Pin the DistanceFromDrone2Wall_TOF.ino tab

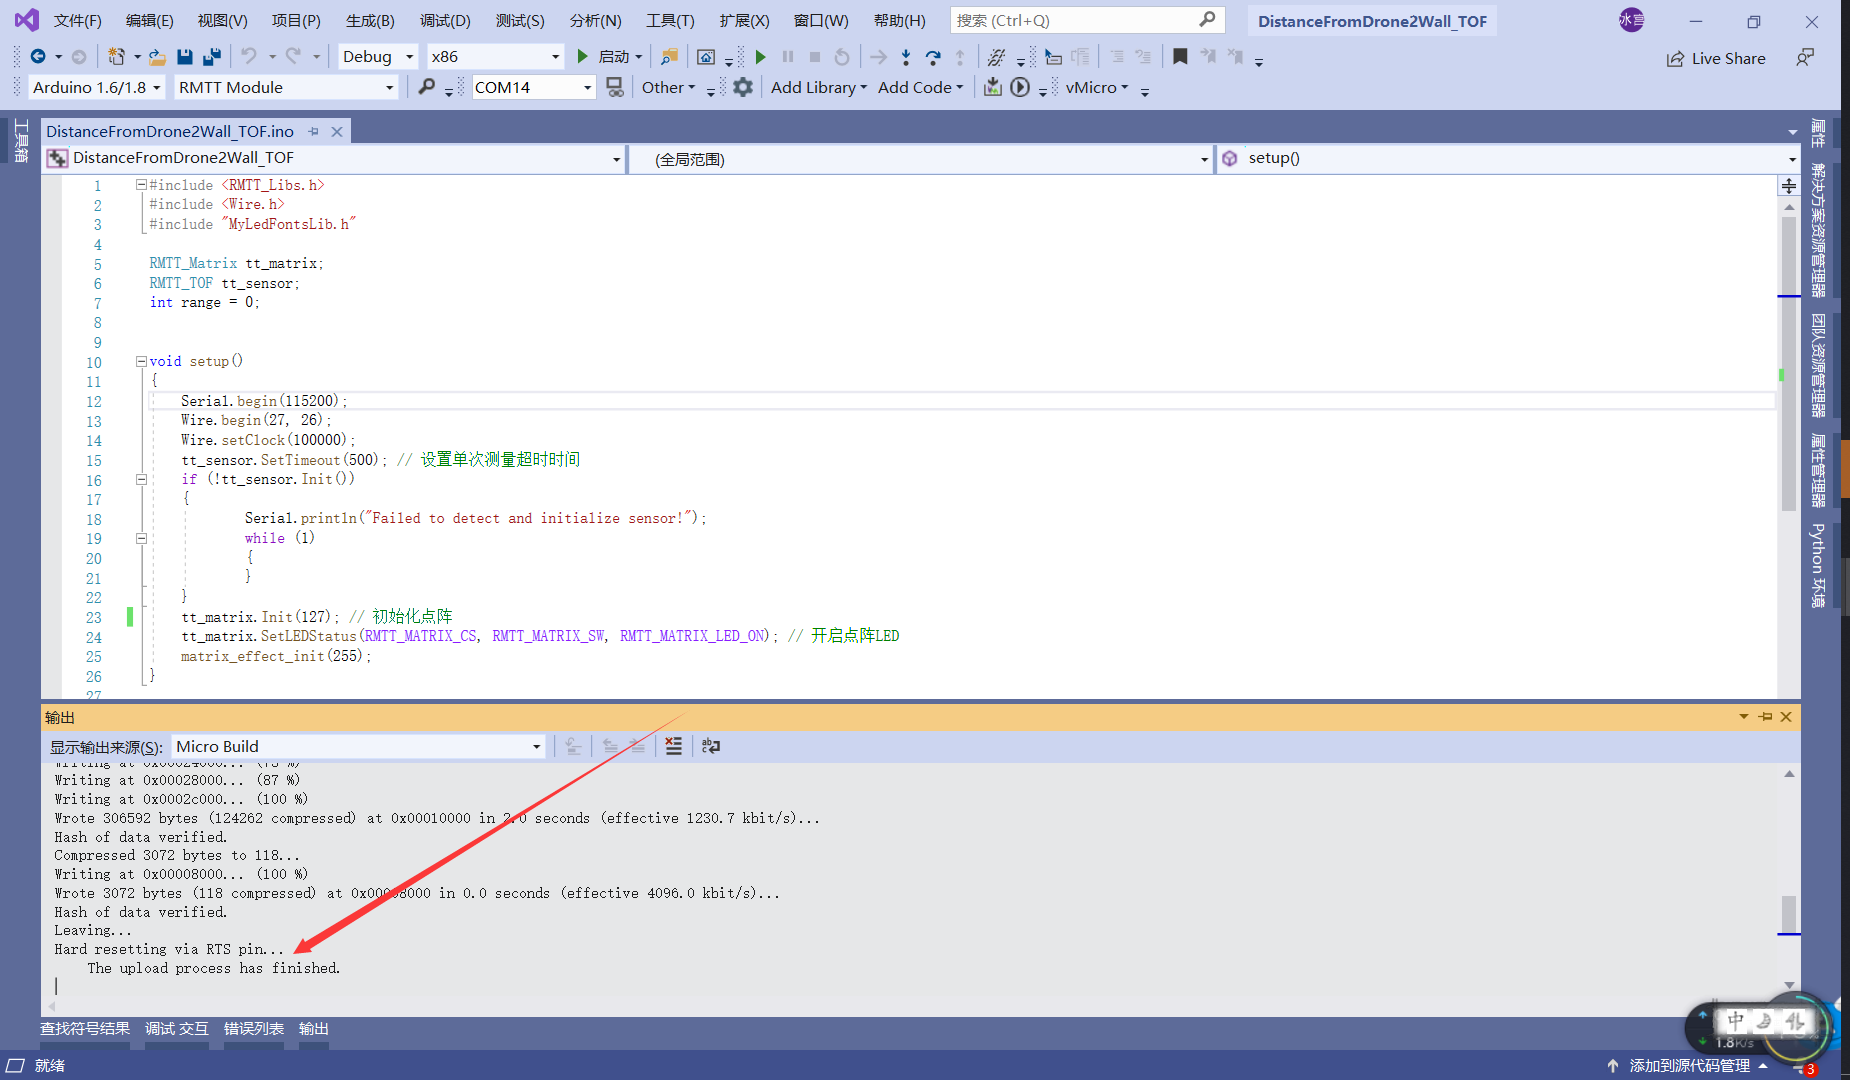pos(313,131)
